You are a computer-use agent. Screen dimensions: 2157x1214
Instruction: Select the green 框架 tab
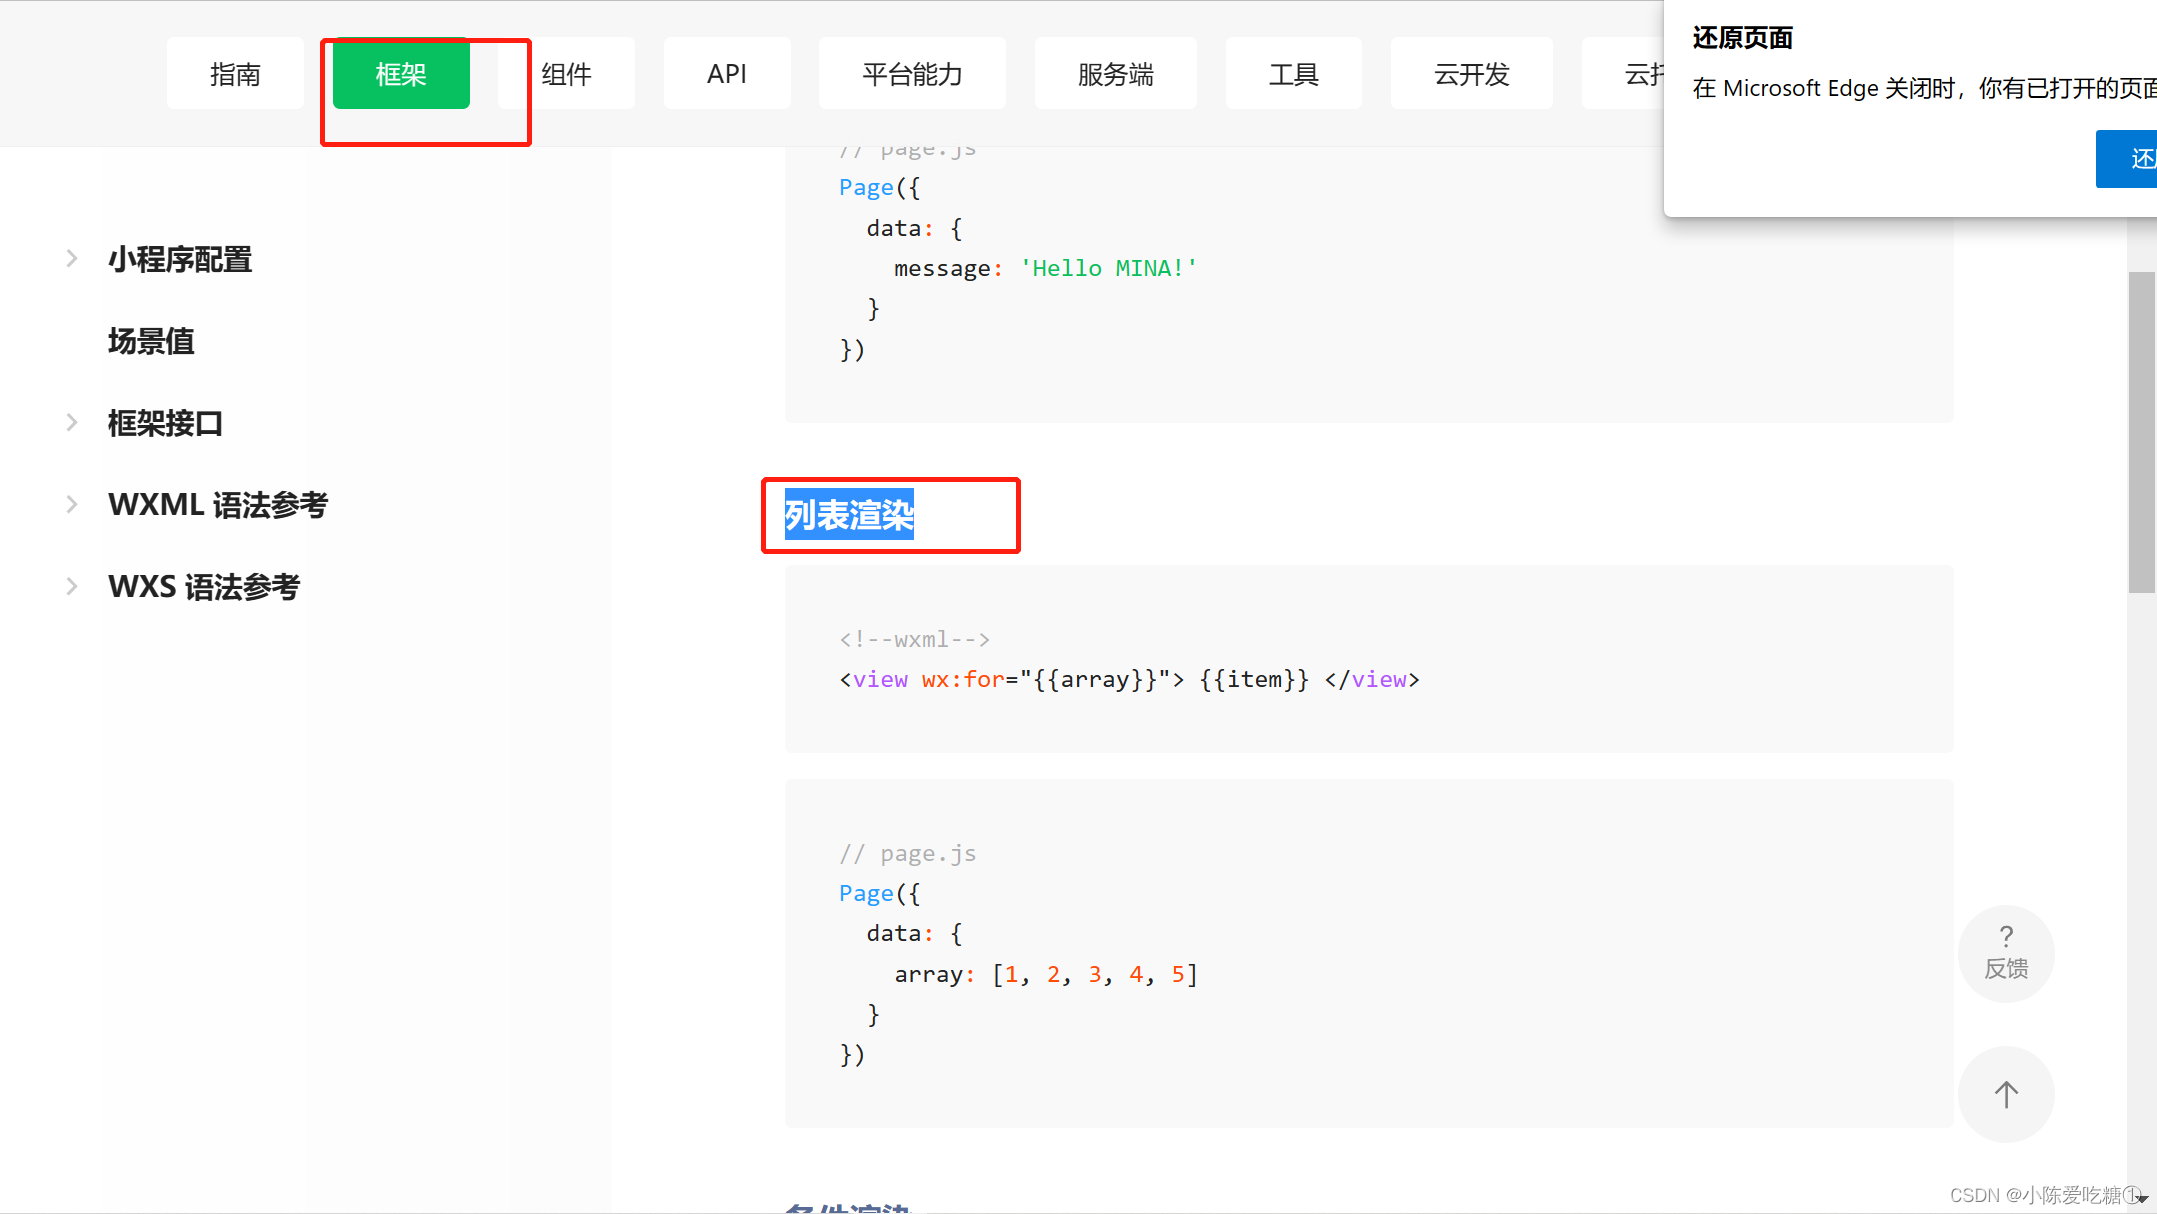[x=401, y=74]
